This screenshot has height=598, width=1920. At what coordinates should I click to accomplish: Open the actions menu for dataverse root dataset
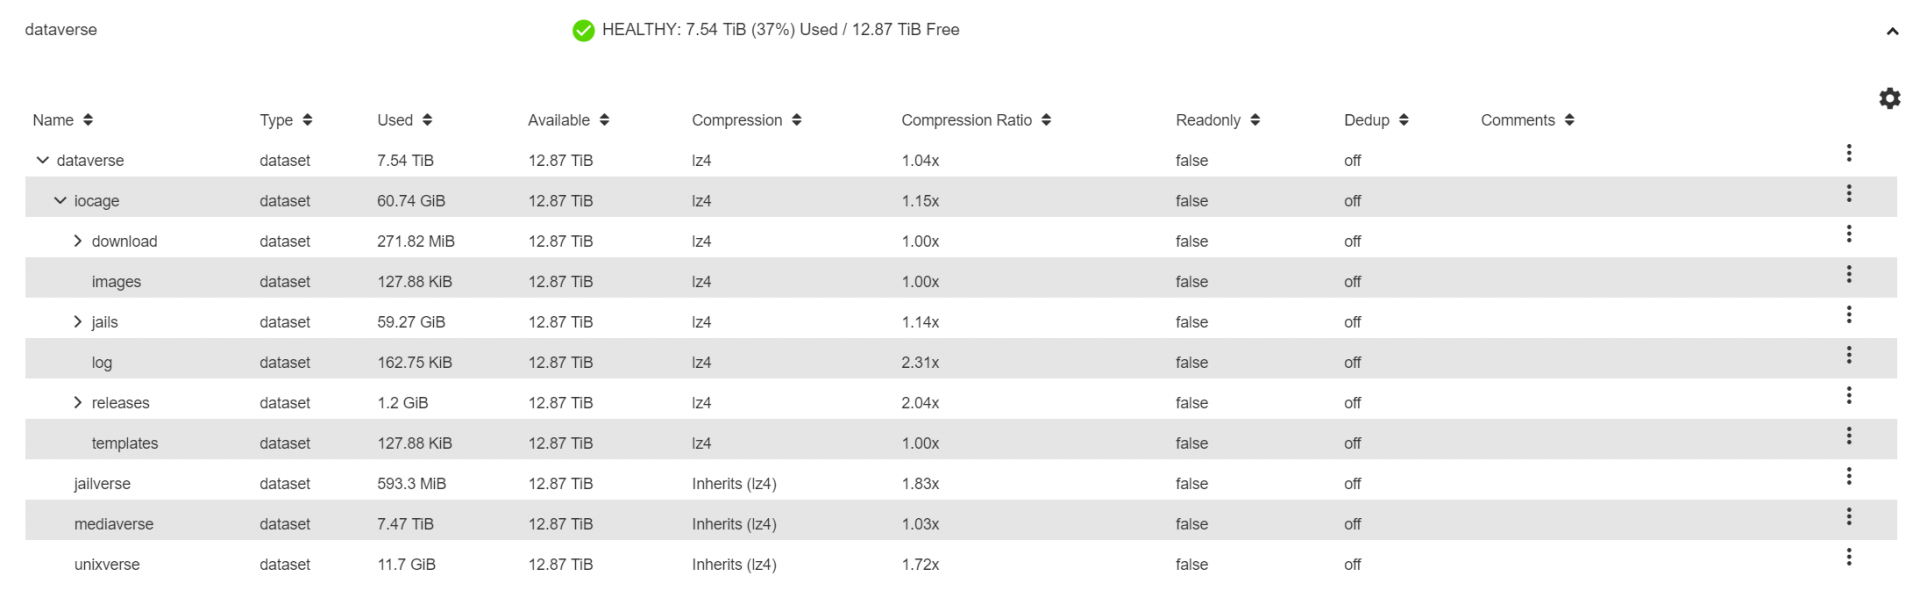tap(1848, 152)
